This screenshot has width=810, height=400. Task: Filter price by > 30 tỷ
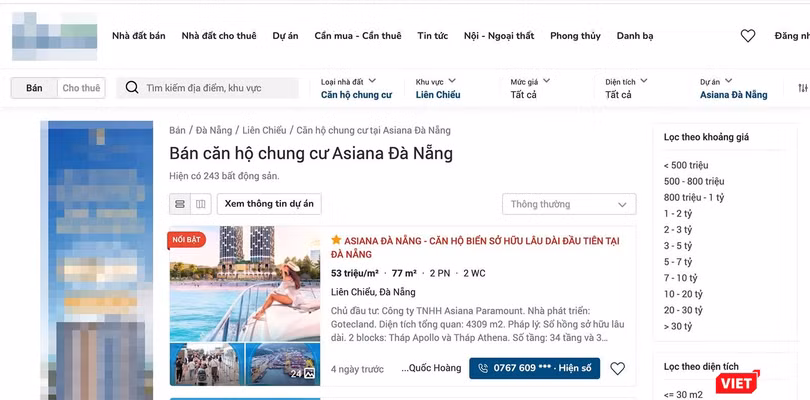678,326
